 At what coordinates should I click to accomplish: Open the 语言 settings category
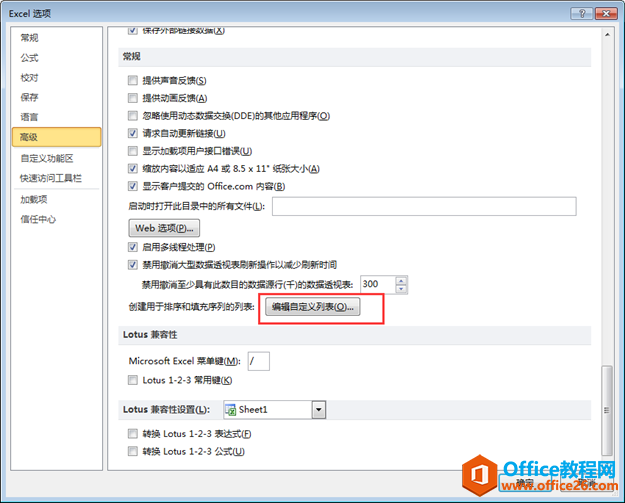[29, 117]
